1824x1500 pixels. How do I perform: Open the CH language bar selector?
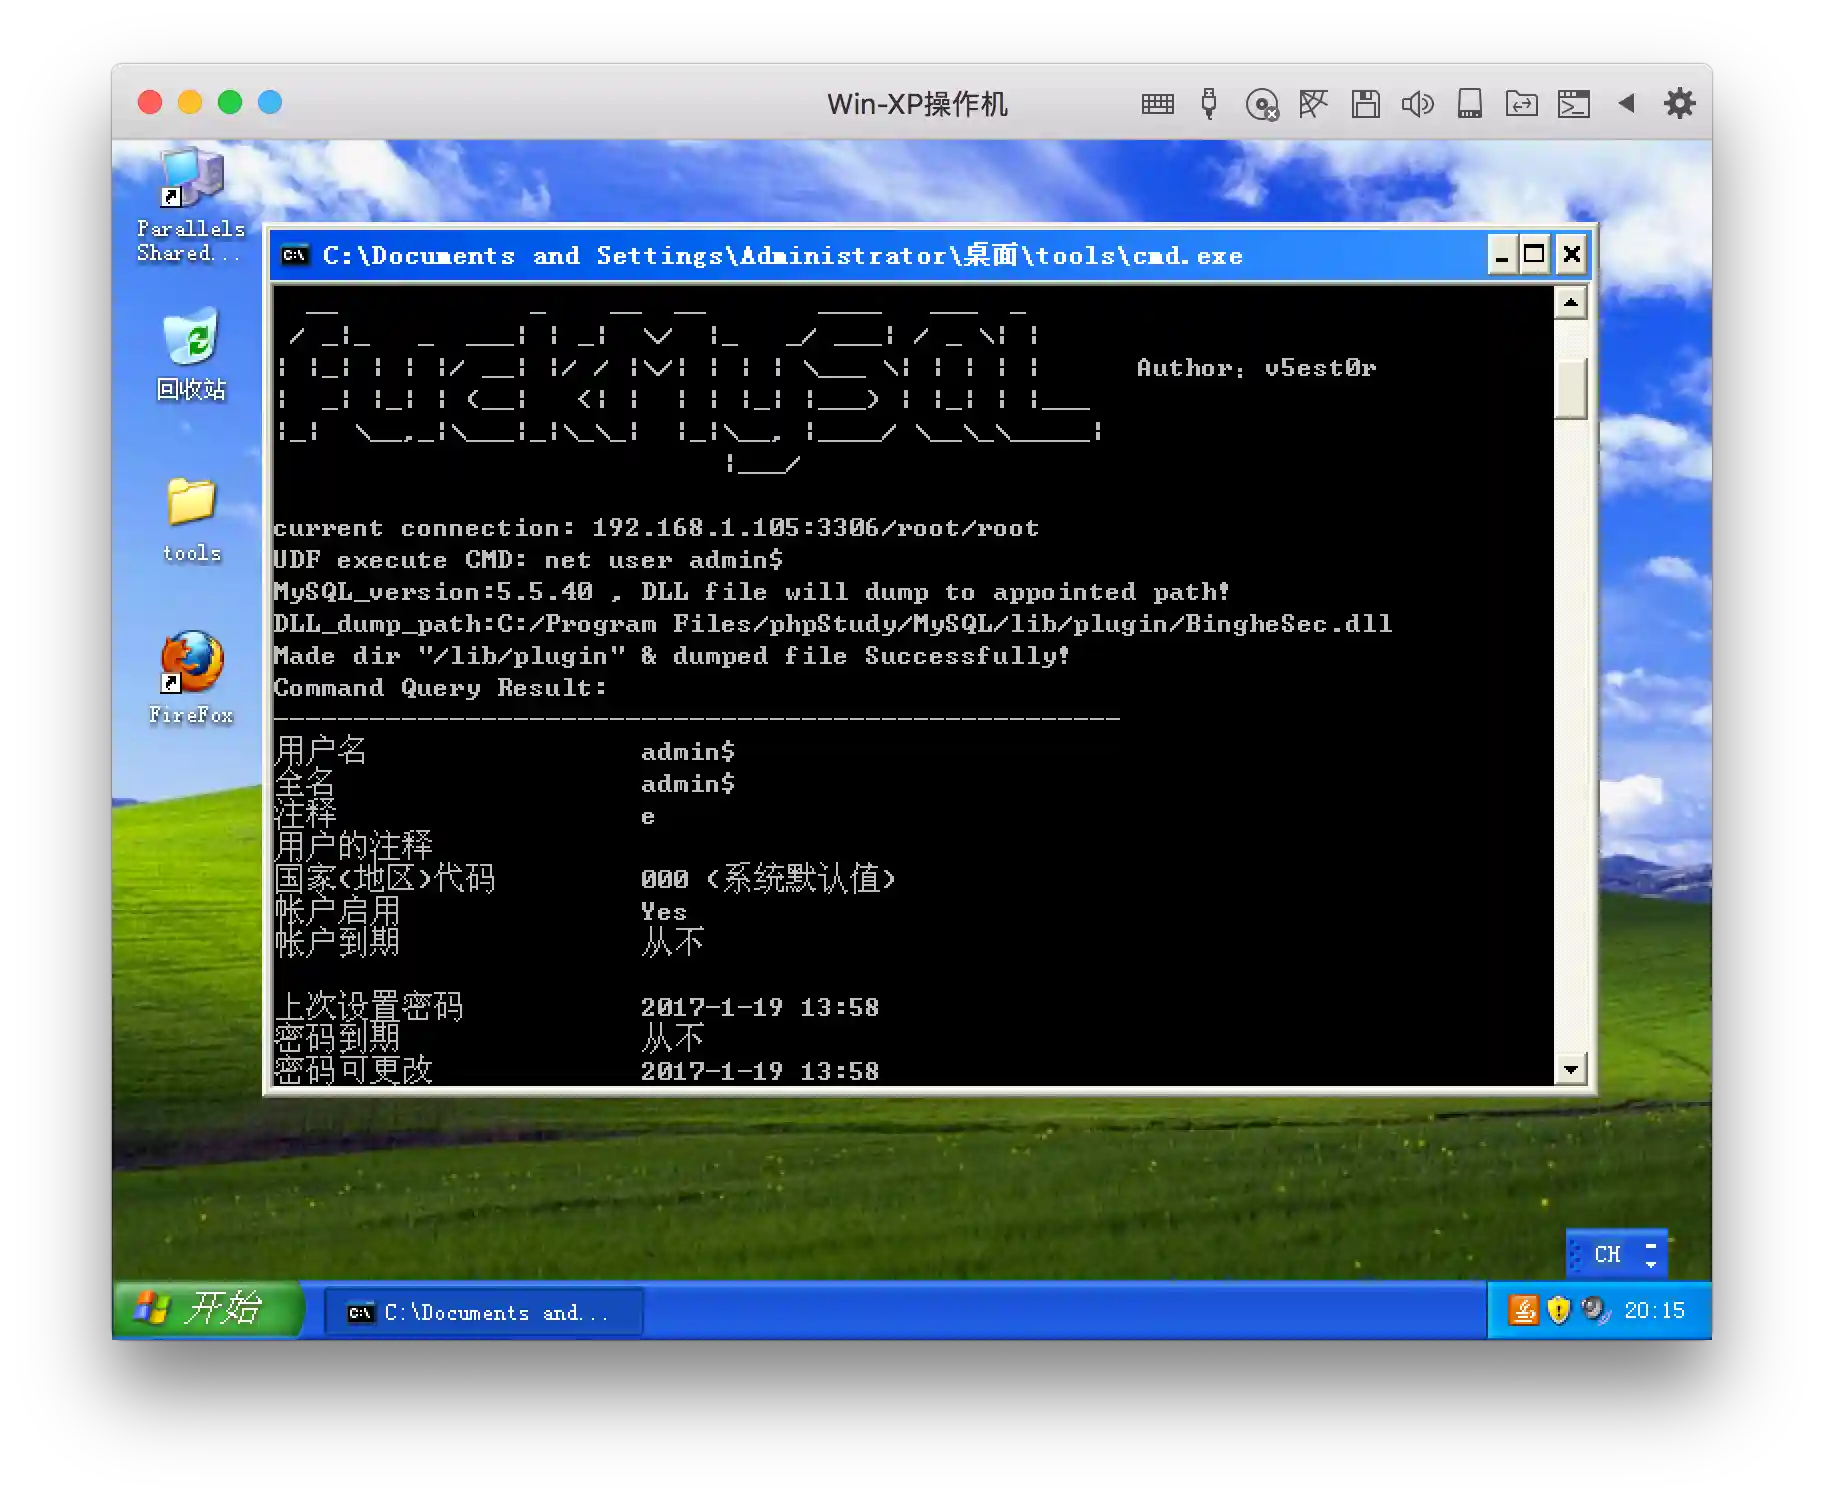click(1607, 1254)
